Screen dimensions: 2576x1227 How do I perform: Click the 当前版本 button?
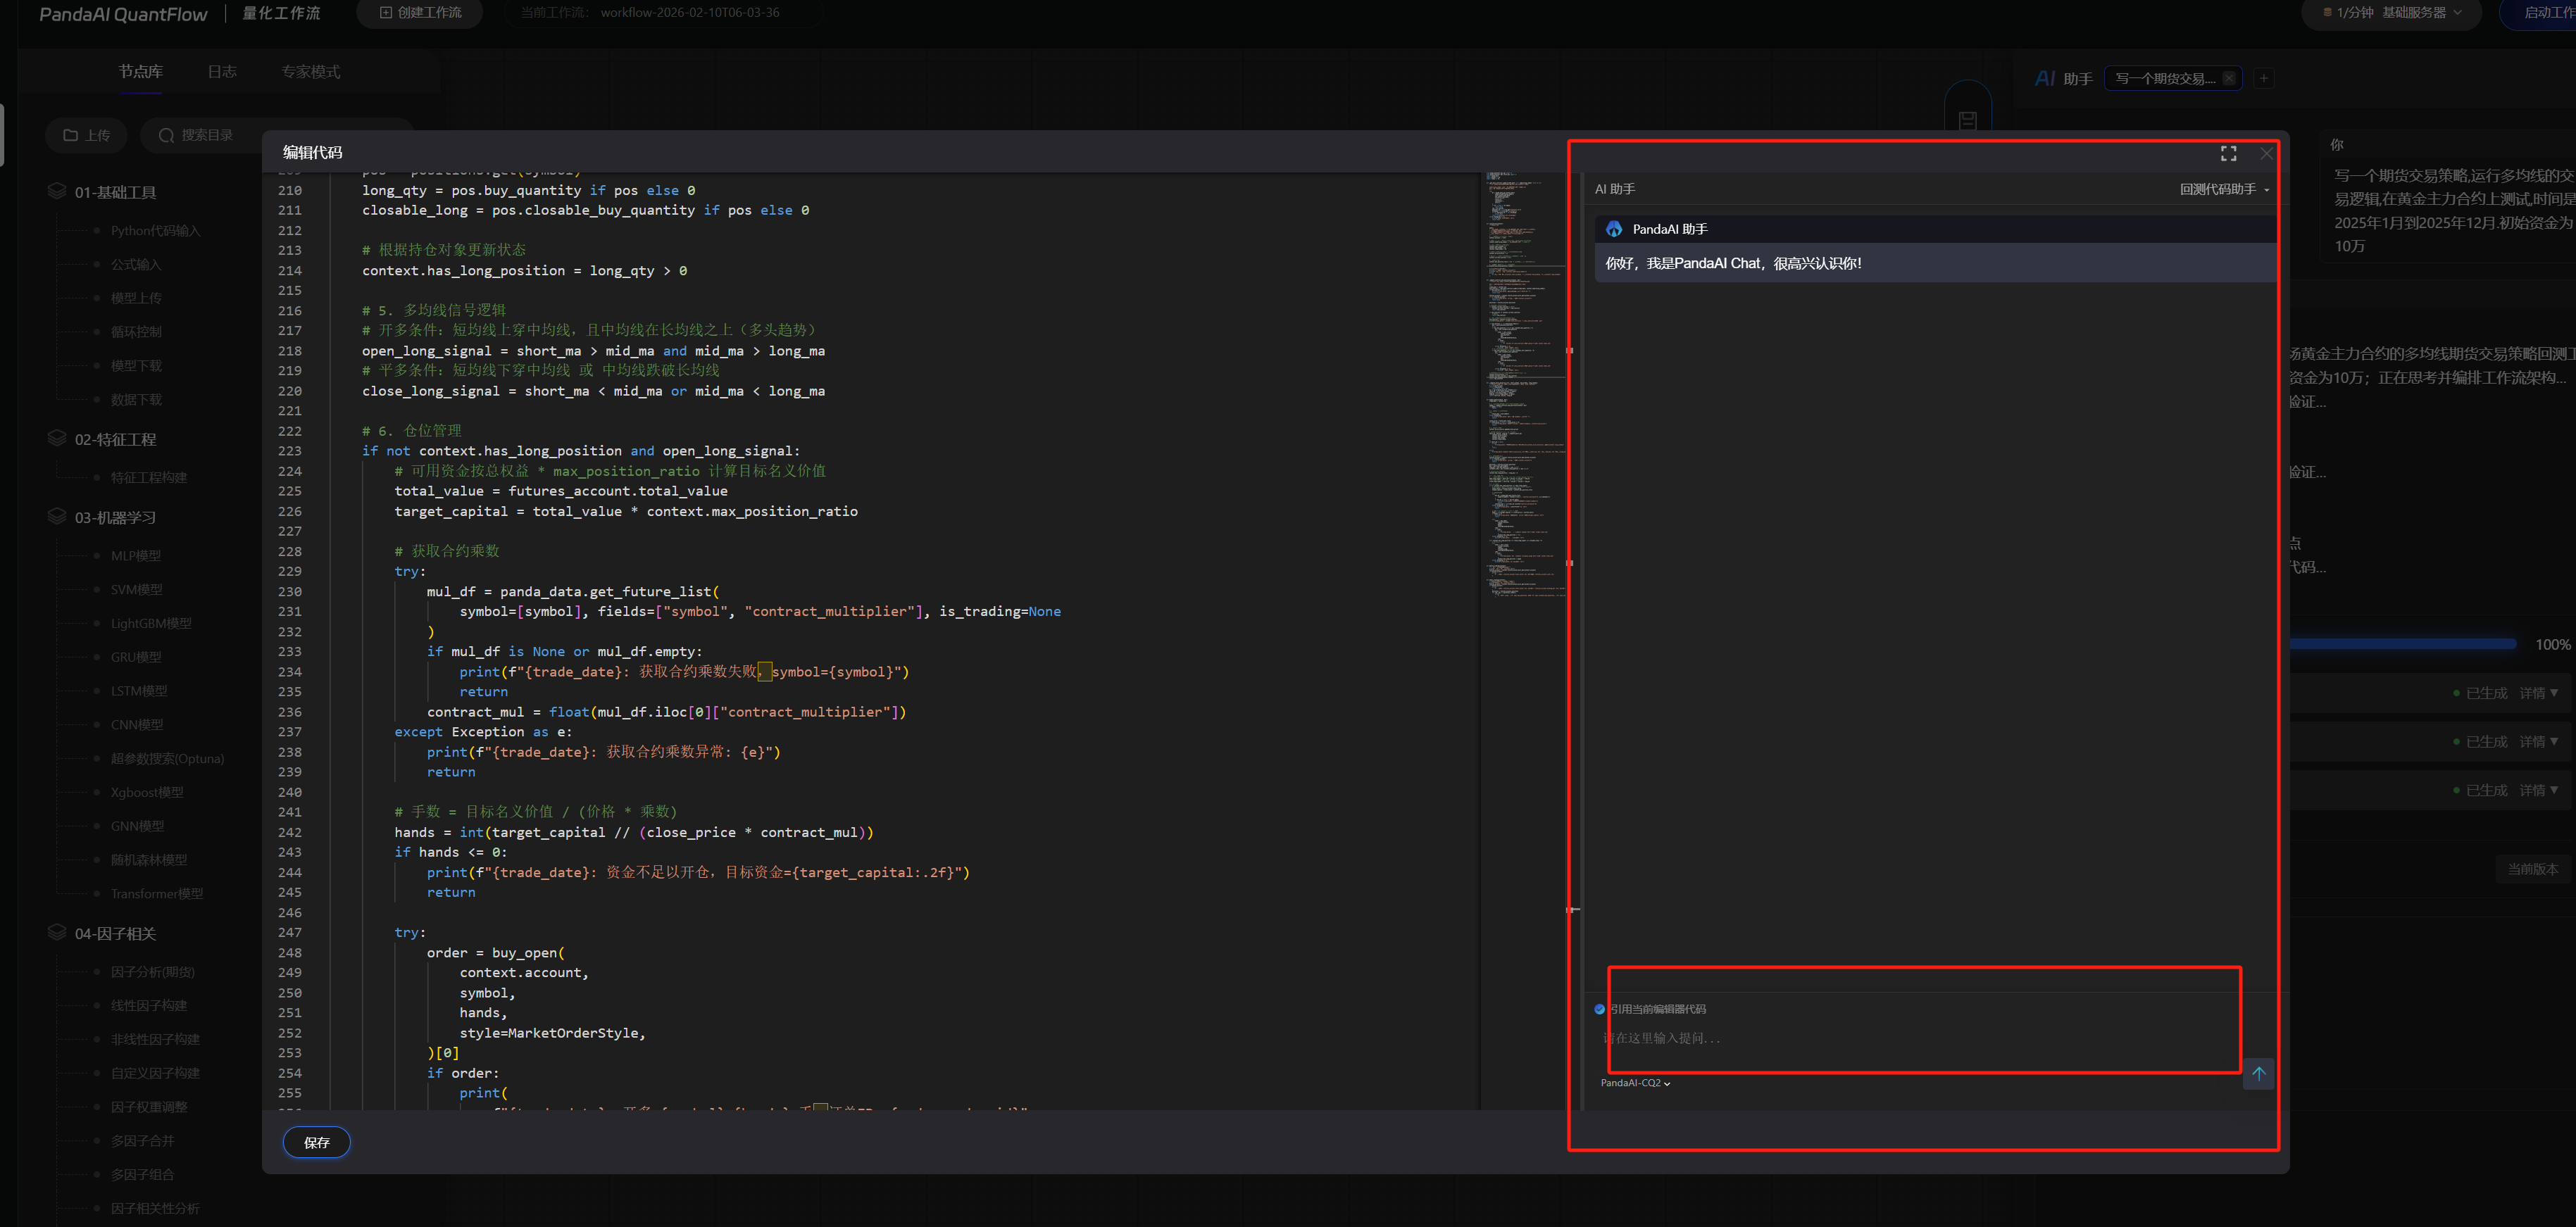click(2532, 869)
